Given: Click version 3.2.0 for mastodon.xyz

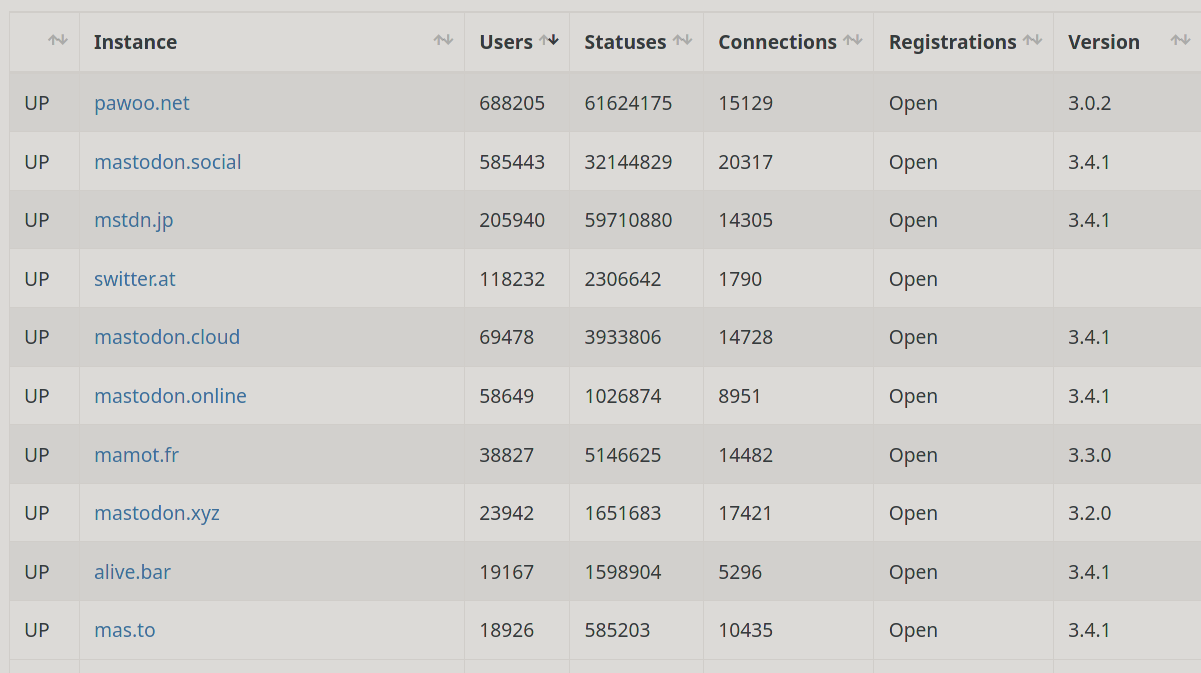Looking at the screenshot, I should click(x=1089, y=513).
